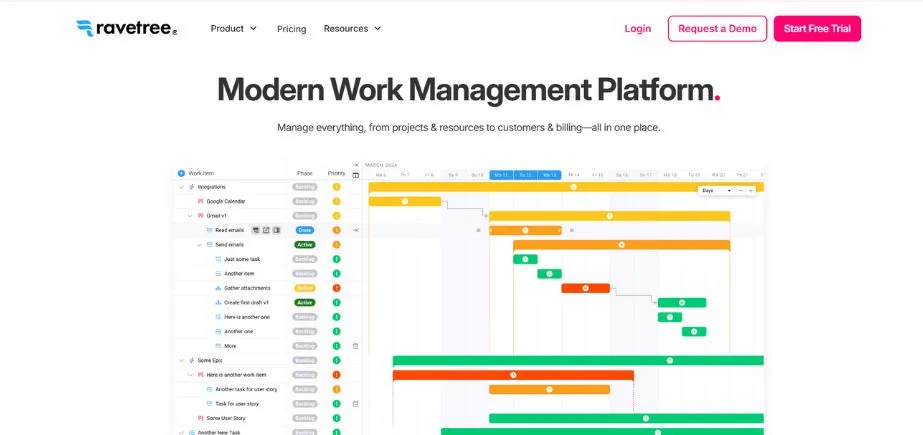The image size is (923, 435).
Task: Click the yellow priority dot on Integrations
Action: tap(337, 187)
